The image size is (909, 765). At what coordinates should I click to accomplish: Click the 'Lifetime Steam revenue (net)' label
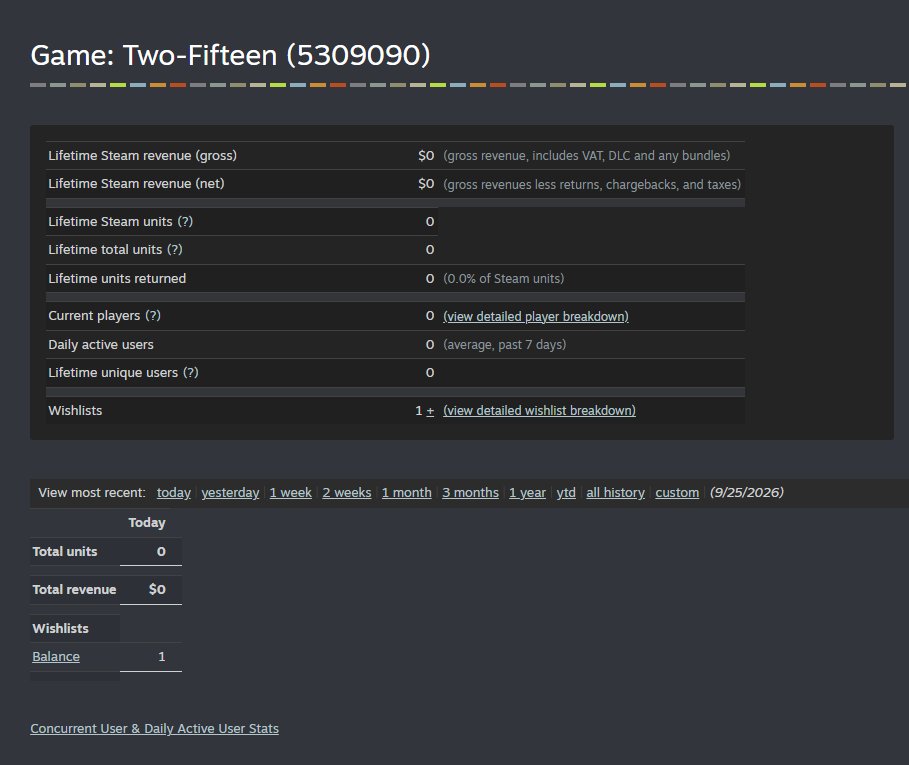(x=136, y=183)
